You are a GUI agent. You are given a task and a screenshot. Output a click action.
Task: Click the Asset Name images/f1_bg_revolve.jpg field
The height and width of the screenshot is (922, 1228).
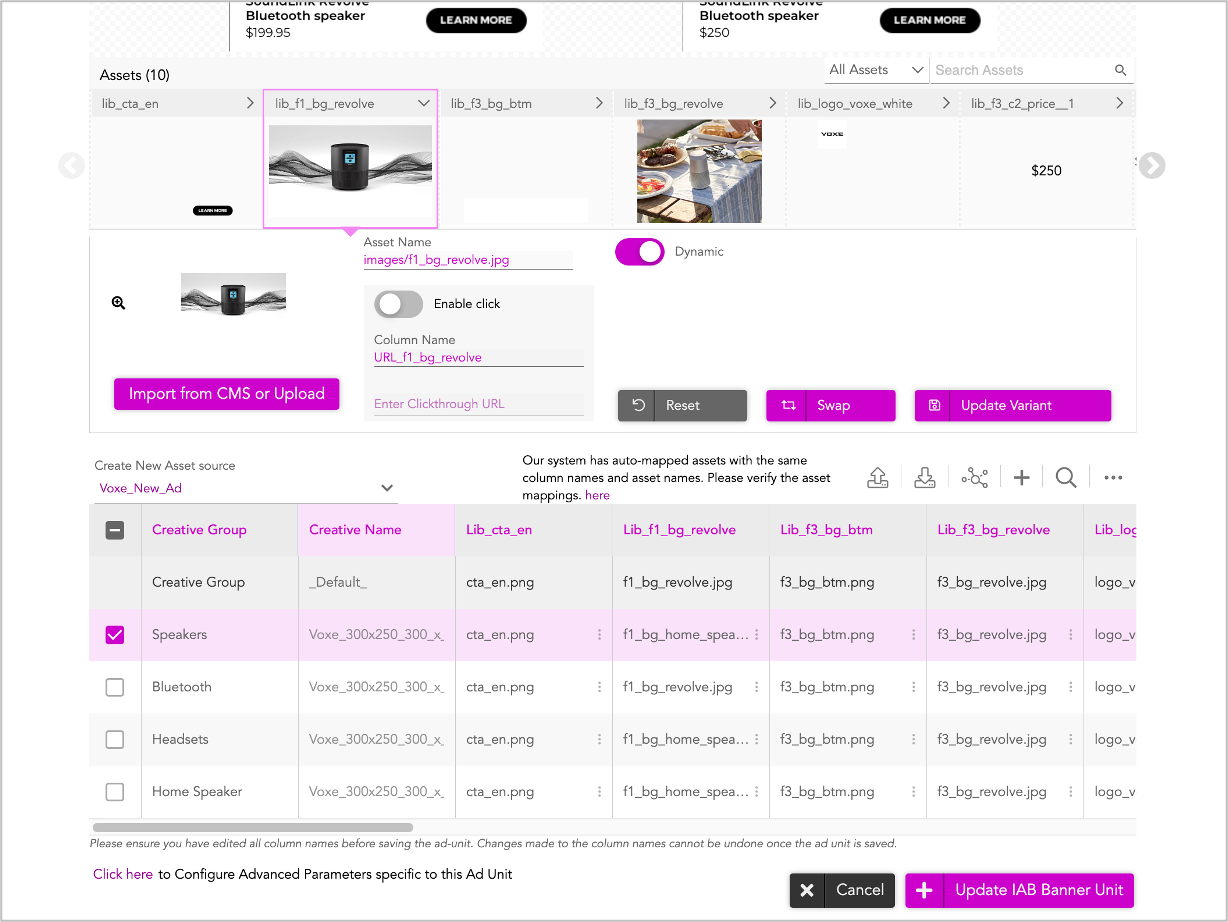468,260
